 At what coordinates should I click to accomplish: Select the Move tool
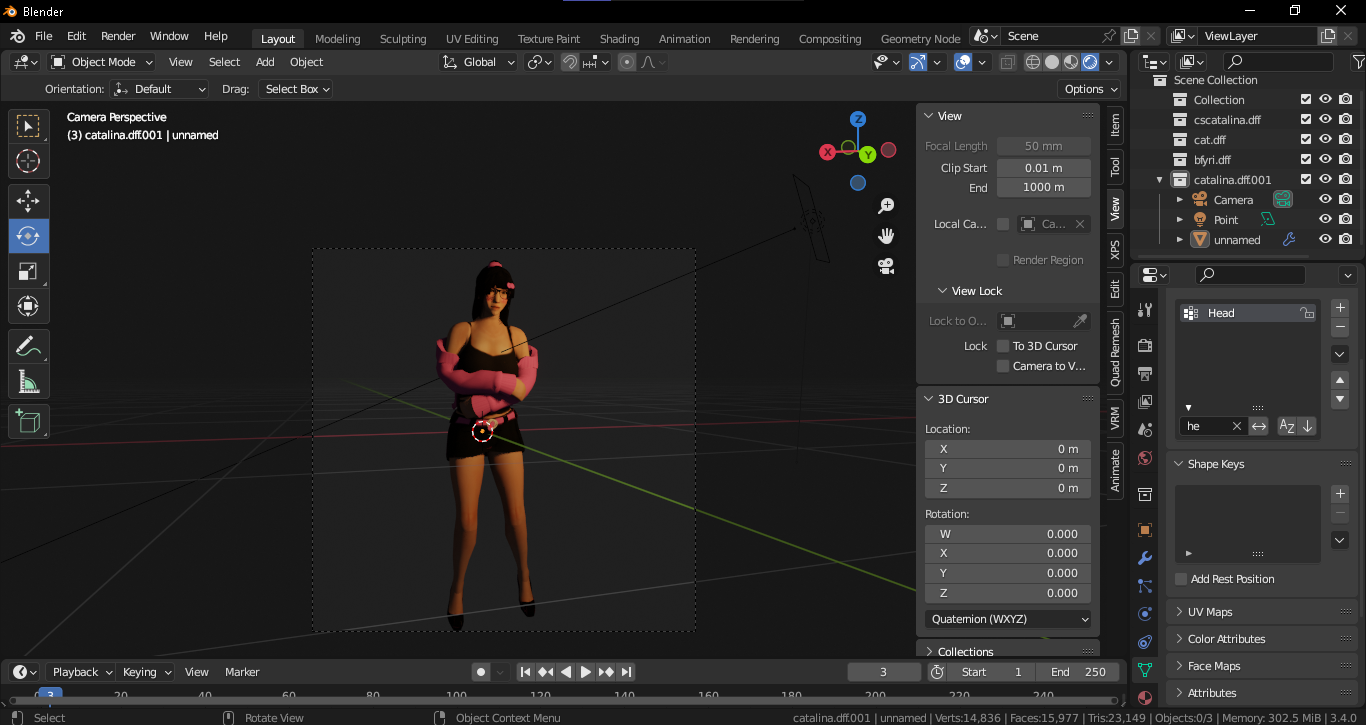click(28, 201)
